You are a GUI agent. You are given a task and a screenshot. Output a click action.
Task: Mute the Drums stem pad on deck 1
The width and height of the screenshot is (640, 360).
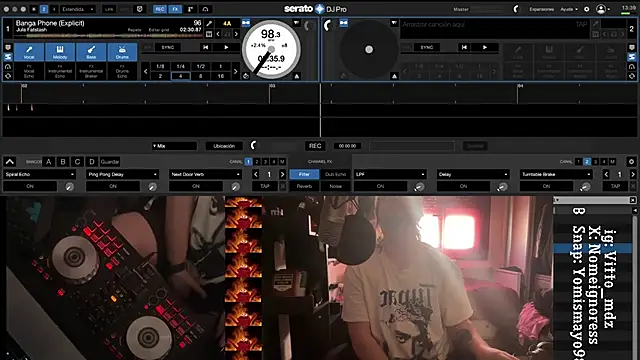(x=122, y=52)
